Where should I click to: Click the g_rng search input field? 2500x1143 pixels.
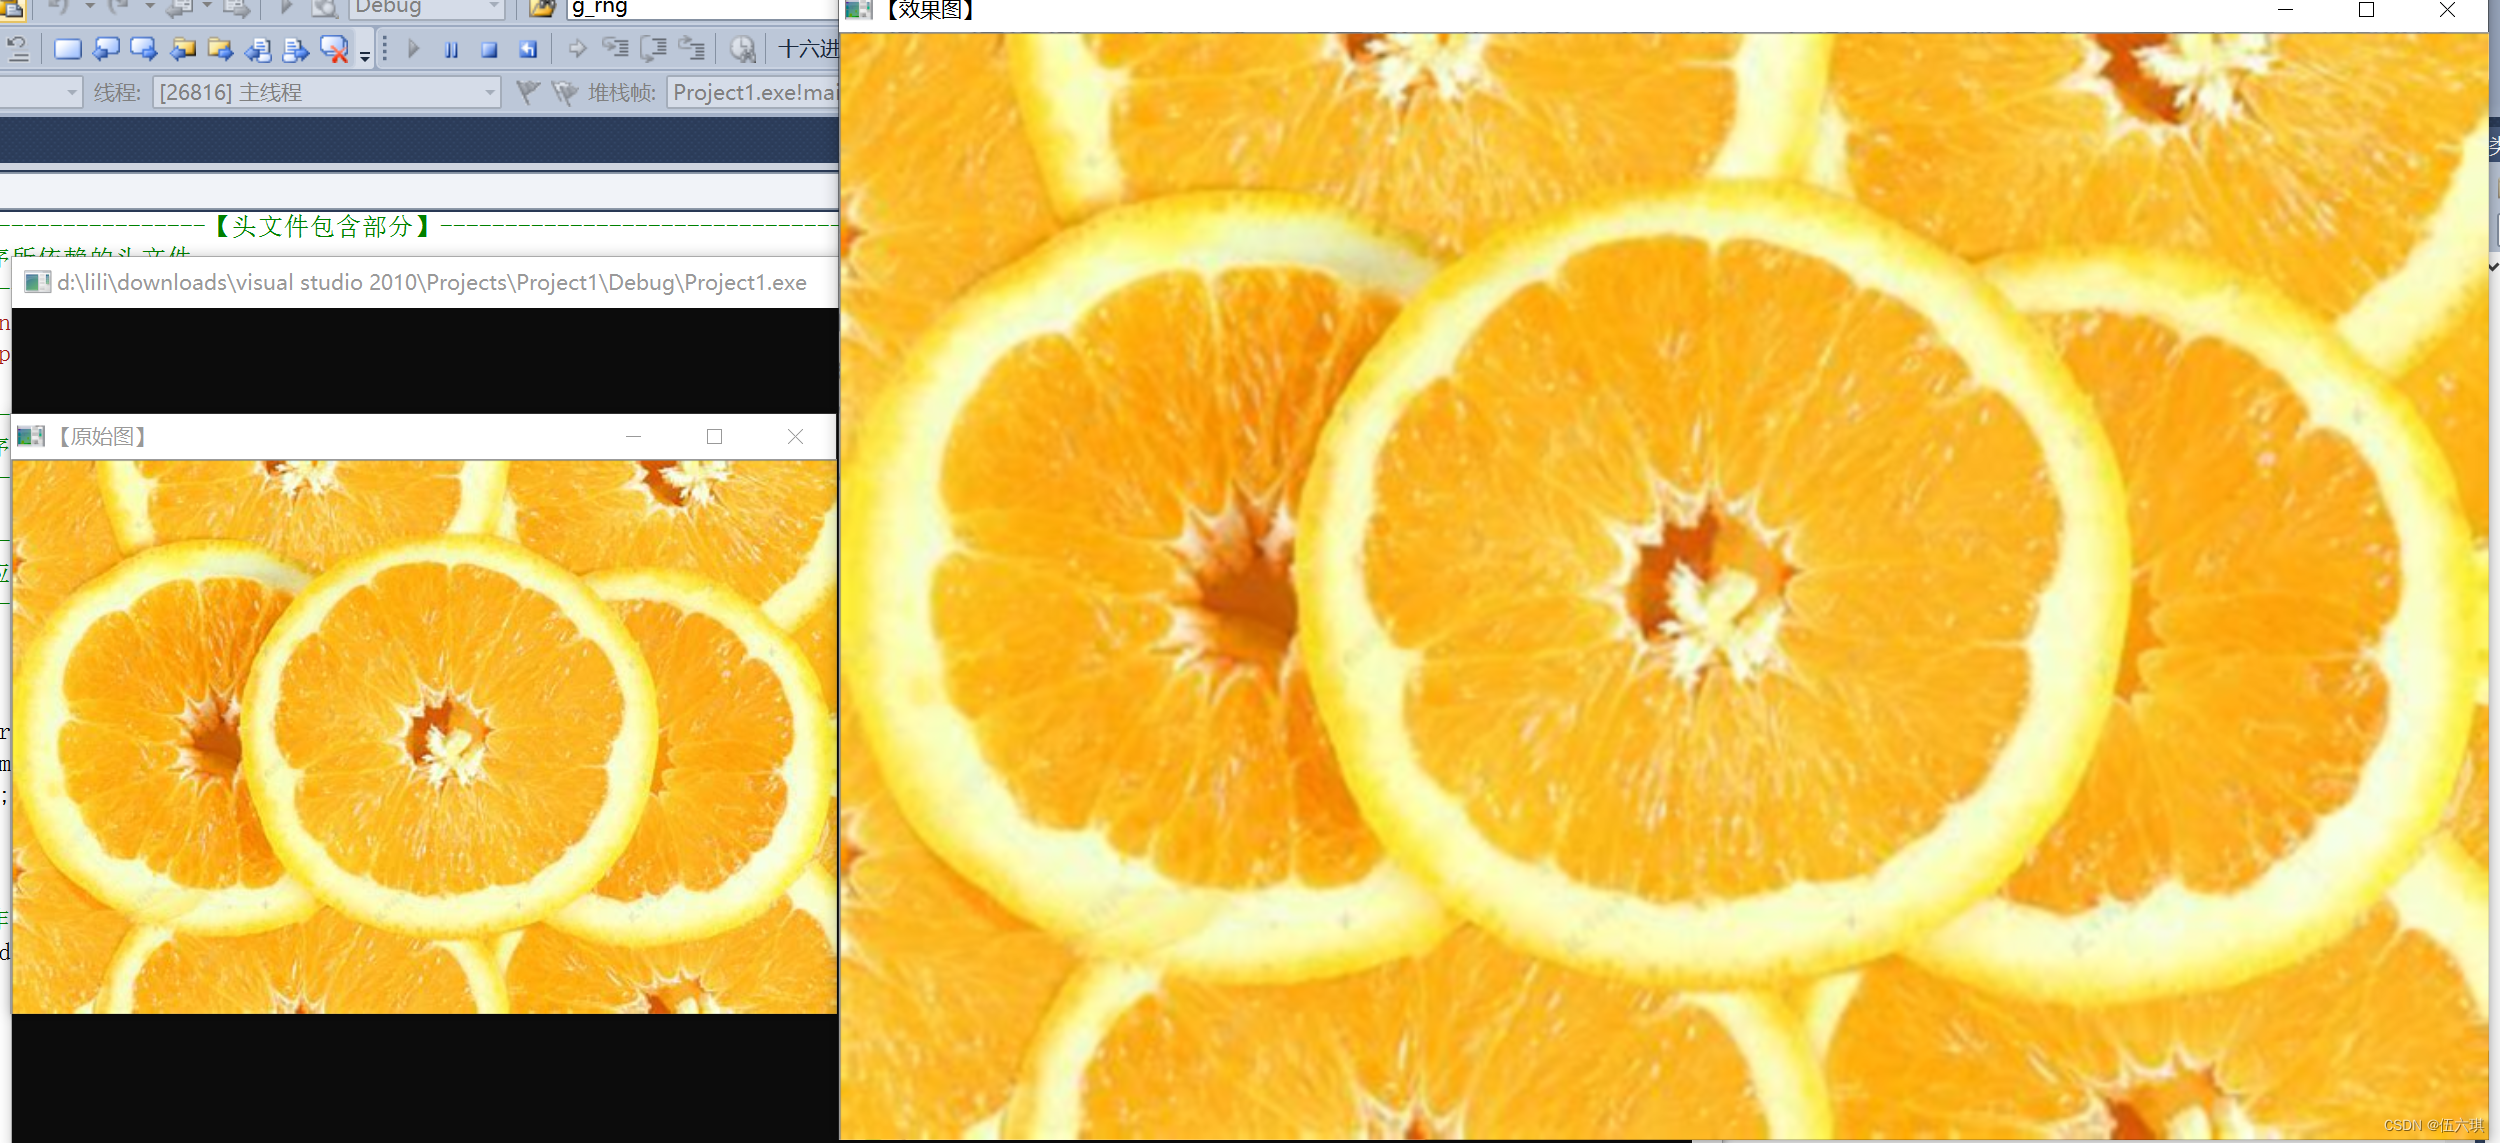pyautogui.click(x=702, y=8)
